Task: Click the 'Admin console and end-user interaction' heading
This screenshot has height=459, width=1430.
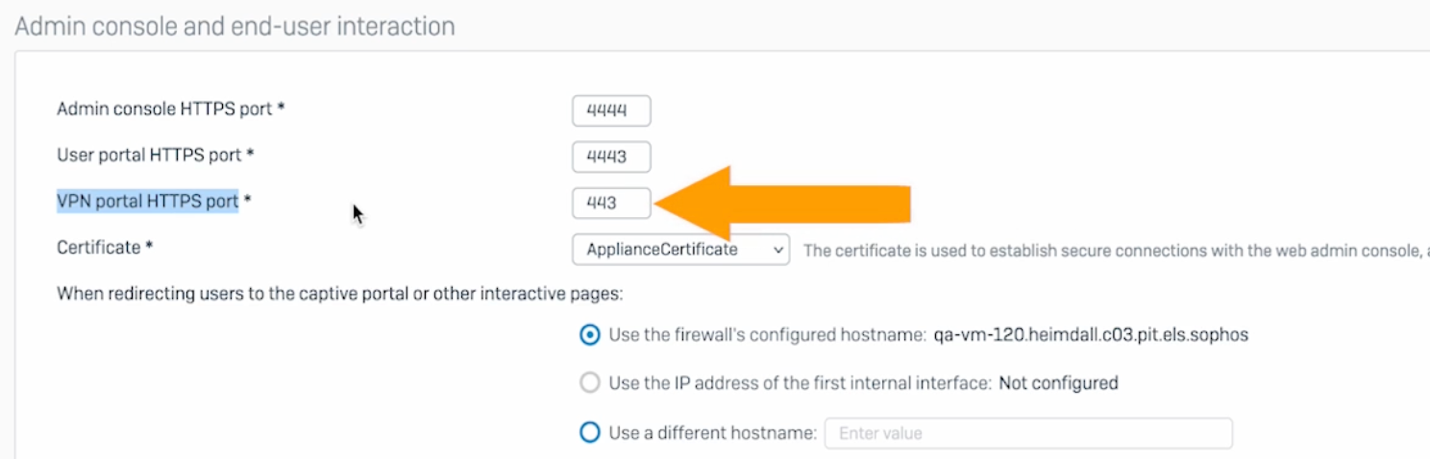Action: click(235, 26)
